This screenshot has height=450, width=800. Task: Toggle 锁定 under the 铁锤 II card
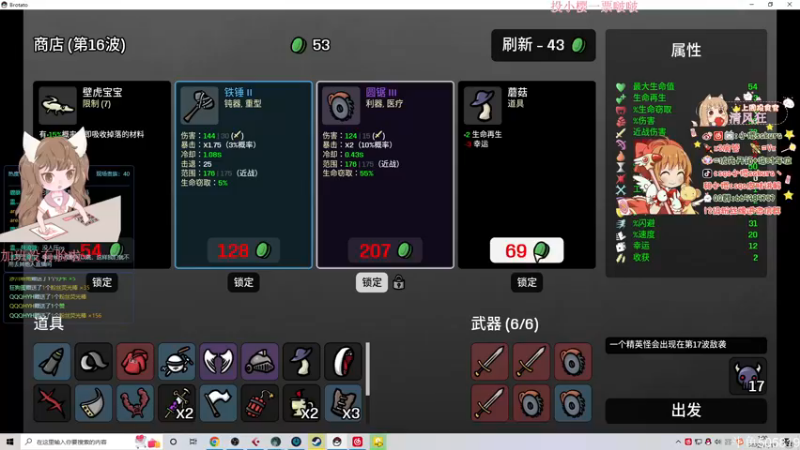click(x=243, y=282)
